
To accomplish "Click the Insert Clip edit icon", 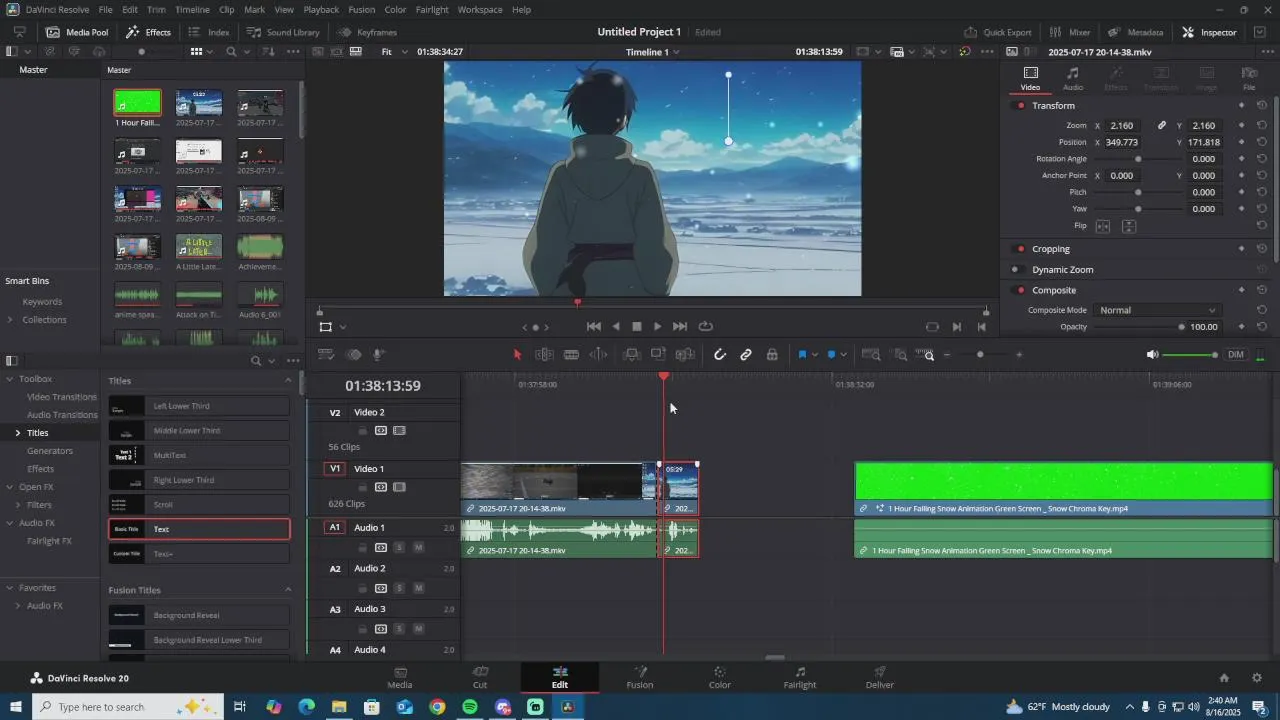I will 632,355.
